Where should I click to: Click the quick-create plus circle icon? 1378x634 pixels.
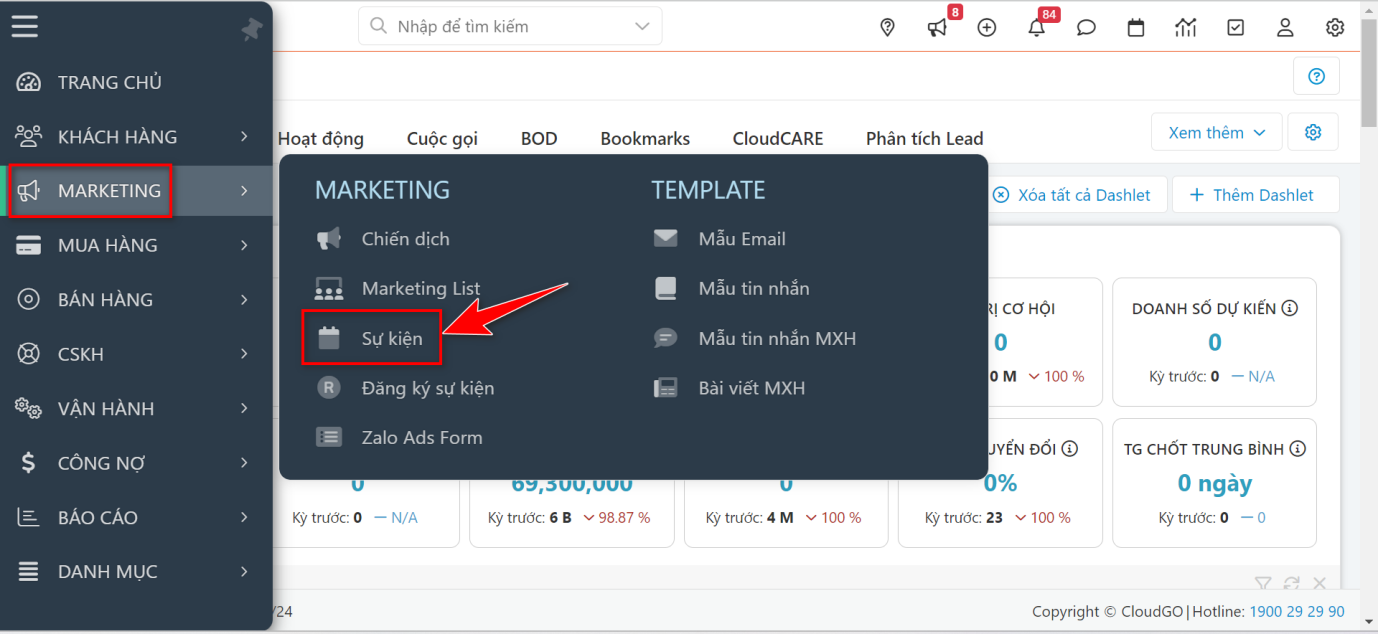pos(987,27)
